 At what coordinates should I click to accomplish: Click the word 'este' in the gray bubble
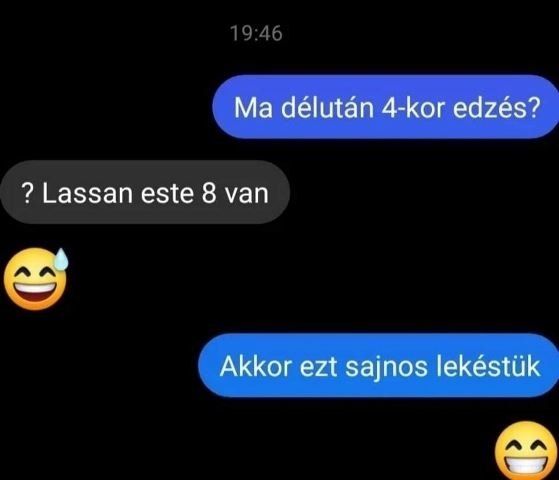click(167, 194)
